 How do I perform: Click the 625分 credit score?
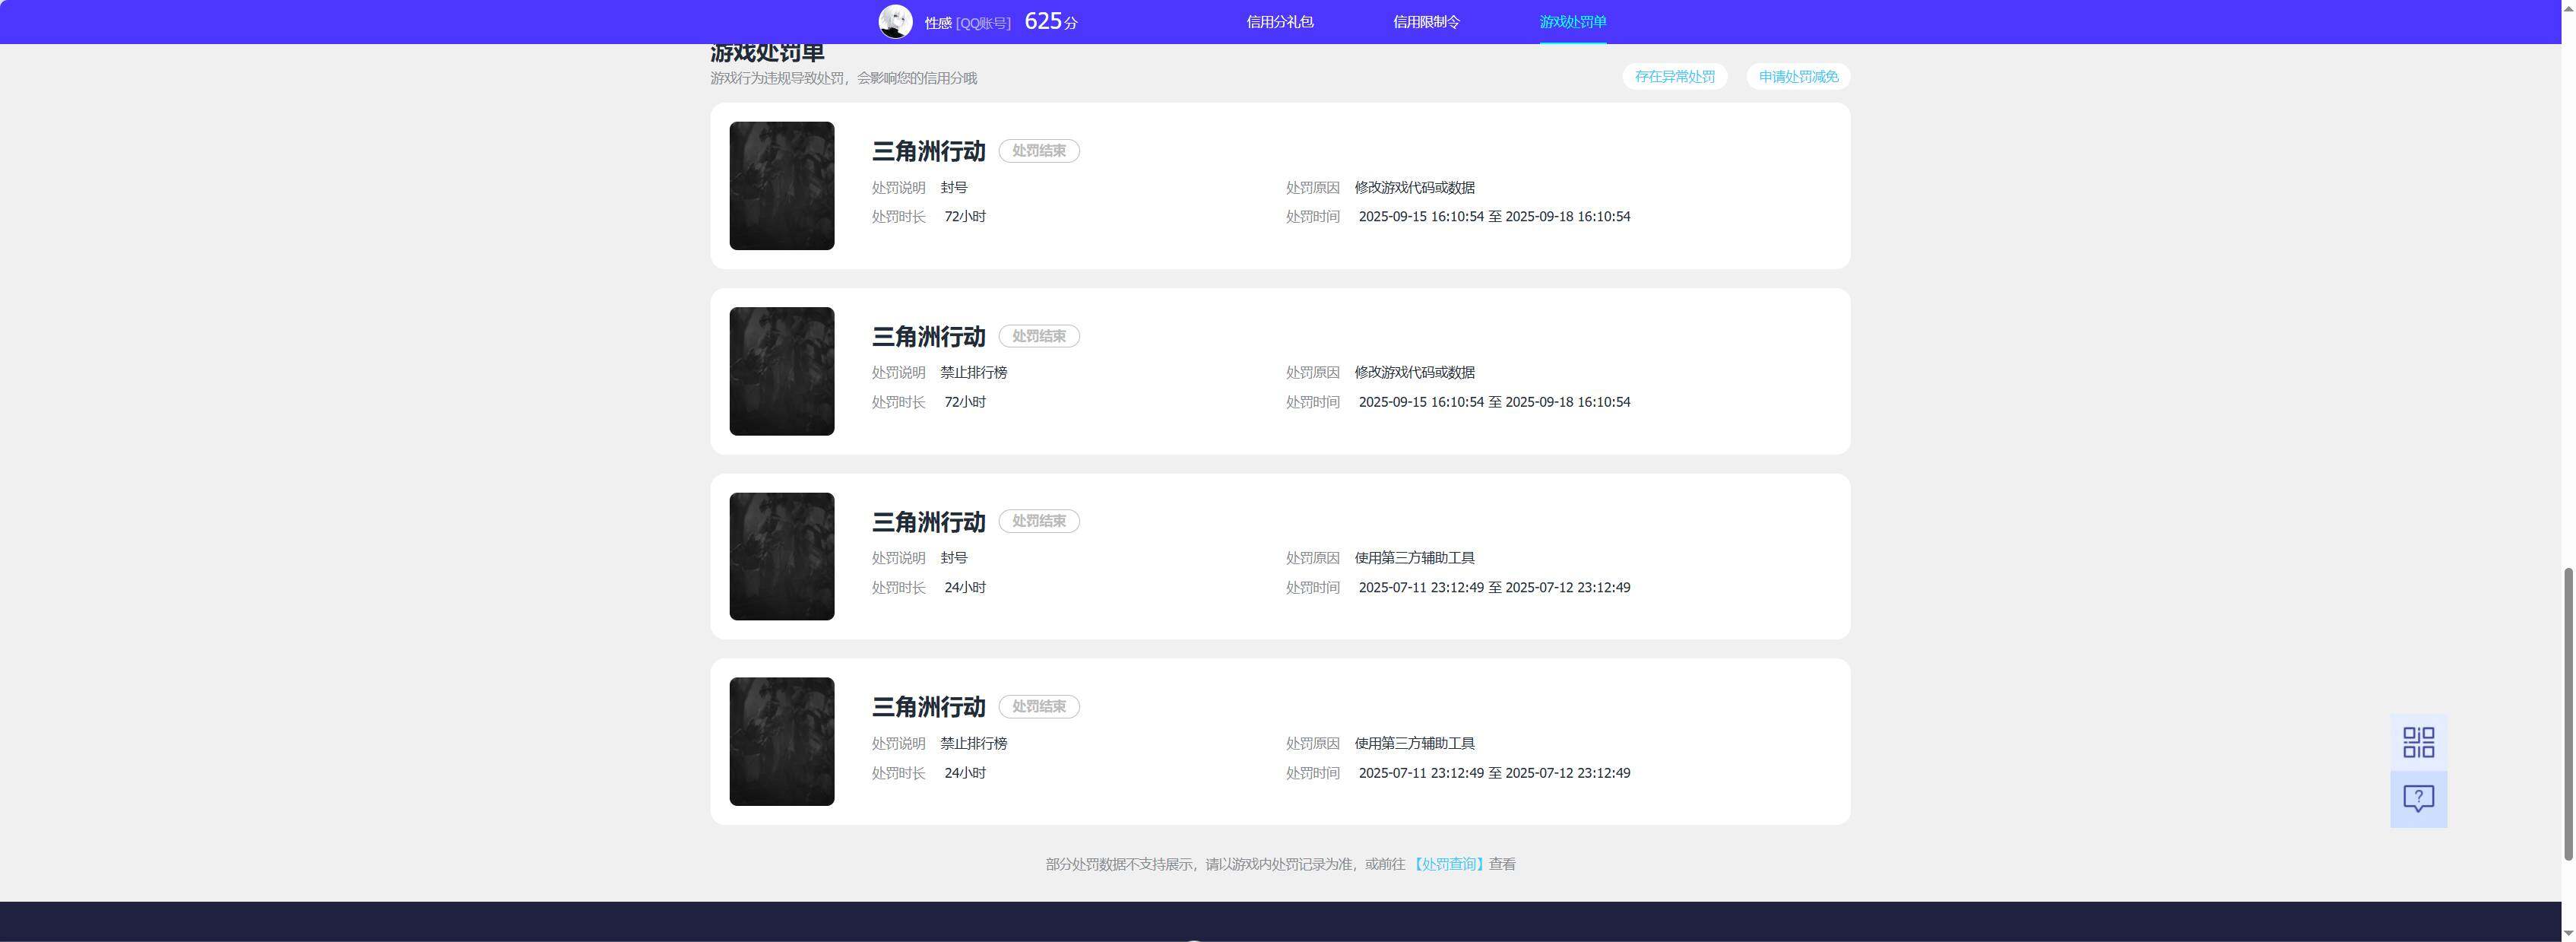tap(1050, 21)
